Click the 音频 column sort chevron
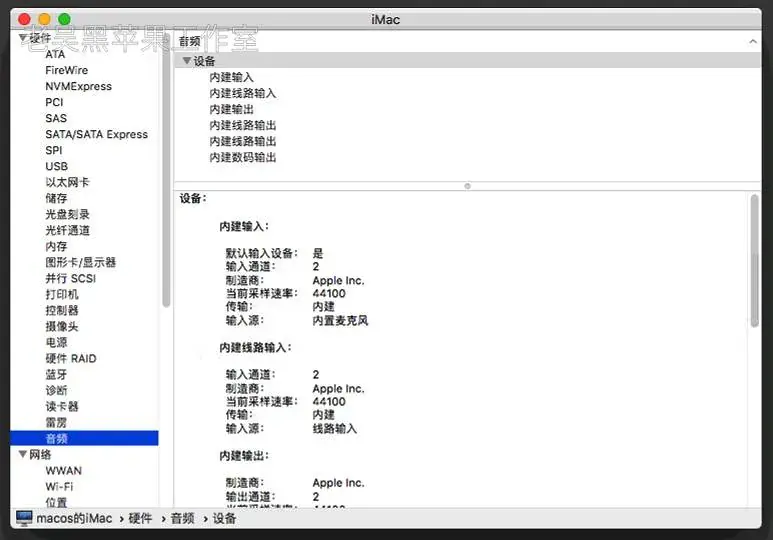 (753, 41)
